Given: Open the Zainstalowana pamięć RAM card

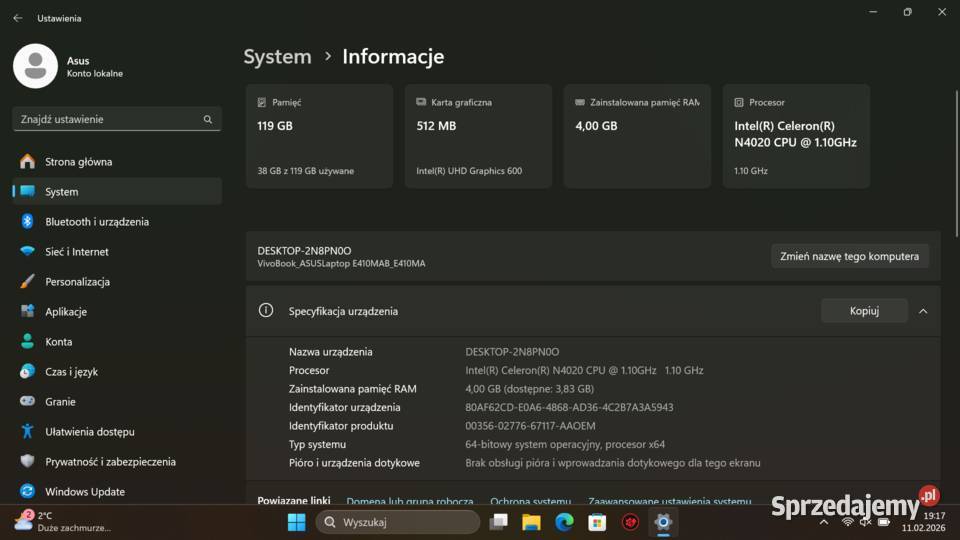Looking at the screenshot, I should point(637,136).
